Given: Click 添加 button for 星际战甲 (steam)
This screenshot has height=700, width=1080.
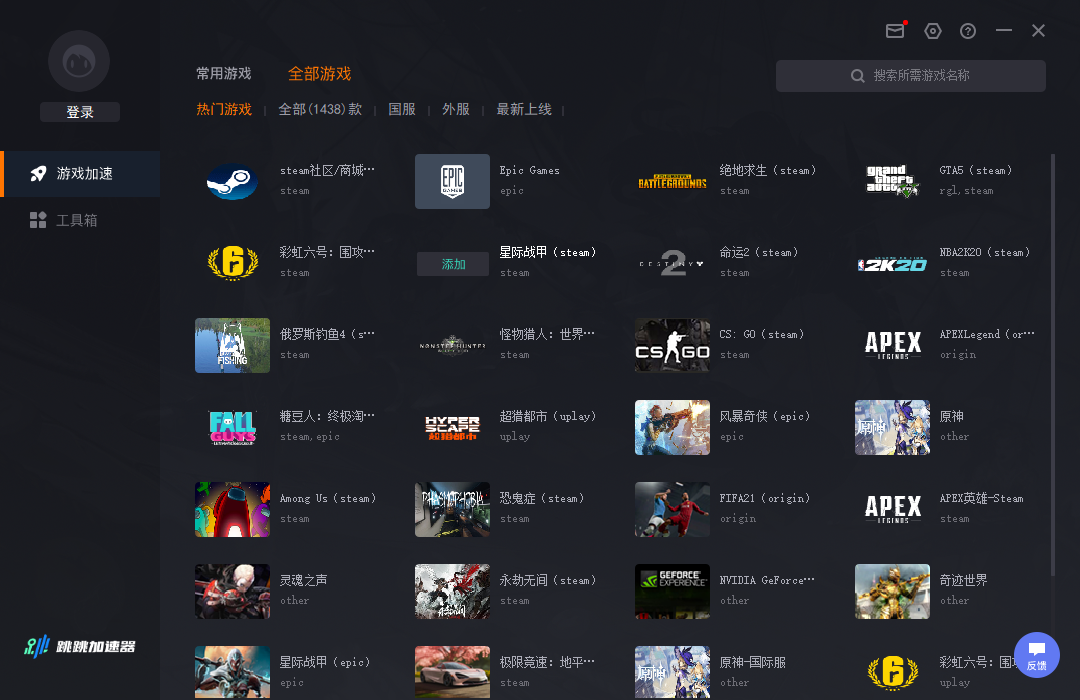Looking at the screenshot, I should 453,264.
